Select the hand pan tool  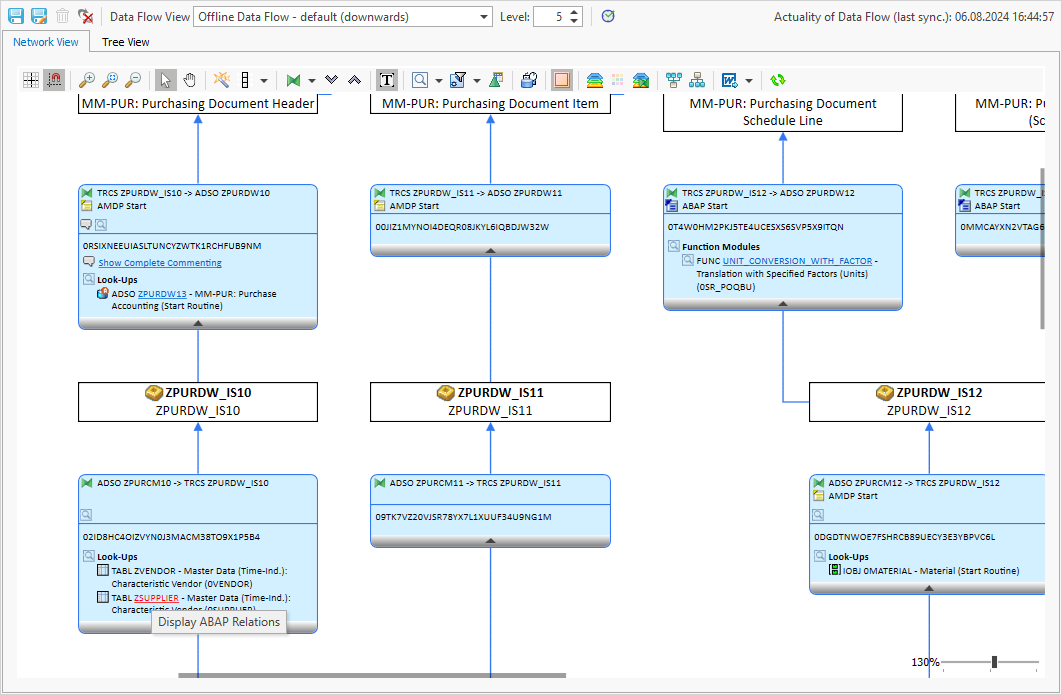click(x=189, y=80)
